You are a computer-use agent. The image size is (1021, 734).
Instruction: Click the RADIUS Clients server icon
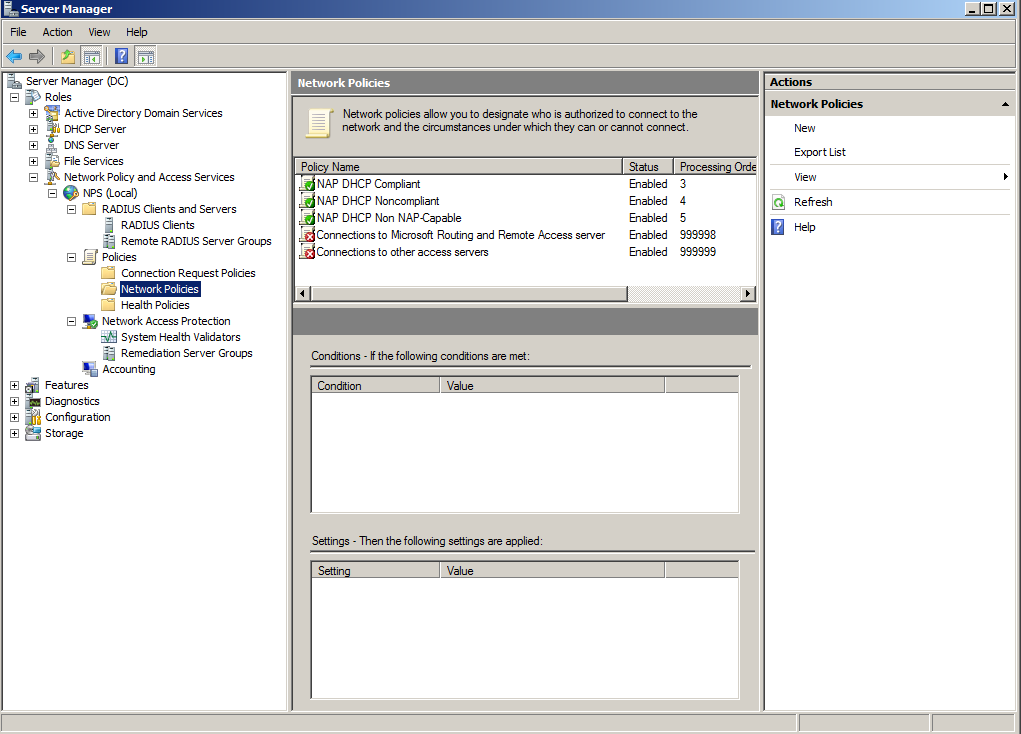coord(109,225)
